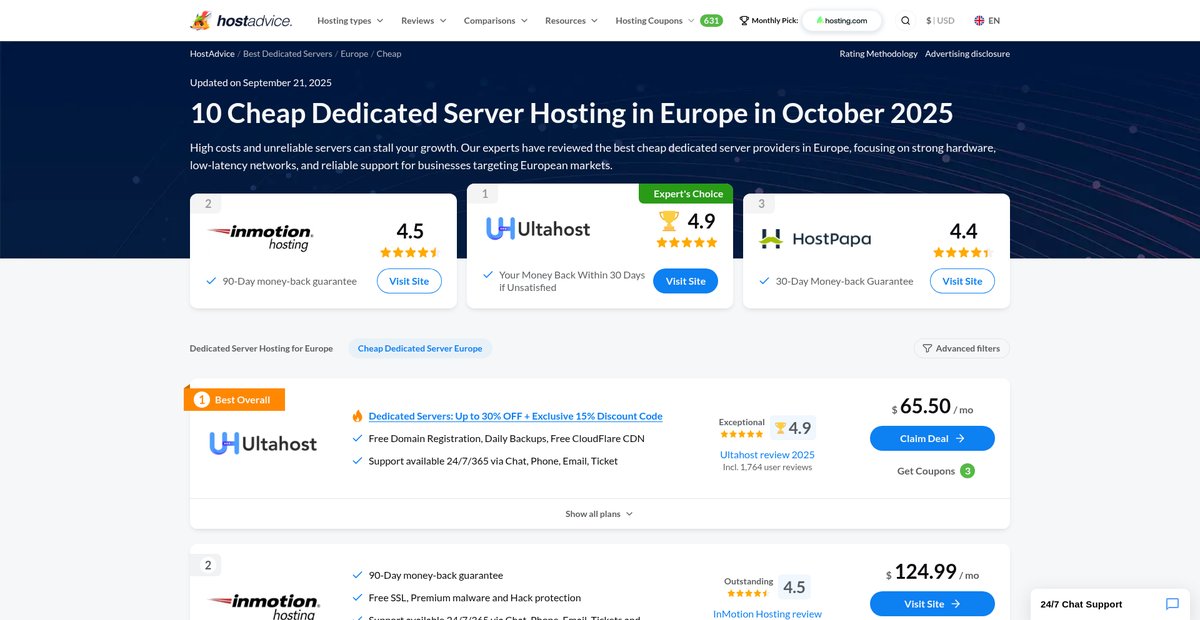This screenshot has width=1200, height=620.
Task: Visit Site for HostPapa top card
Action: coord(962,281)
